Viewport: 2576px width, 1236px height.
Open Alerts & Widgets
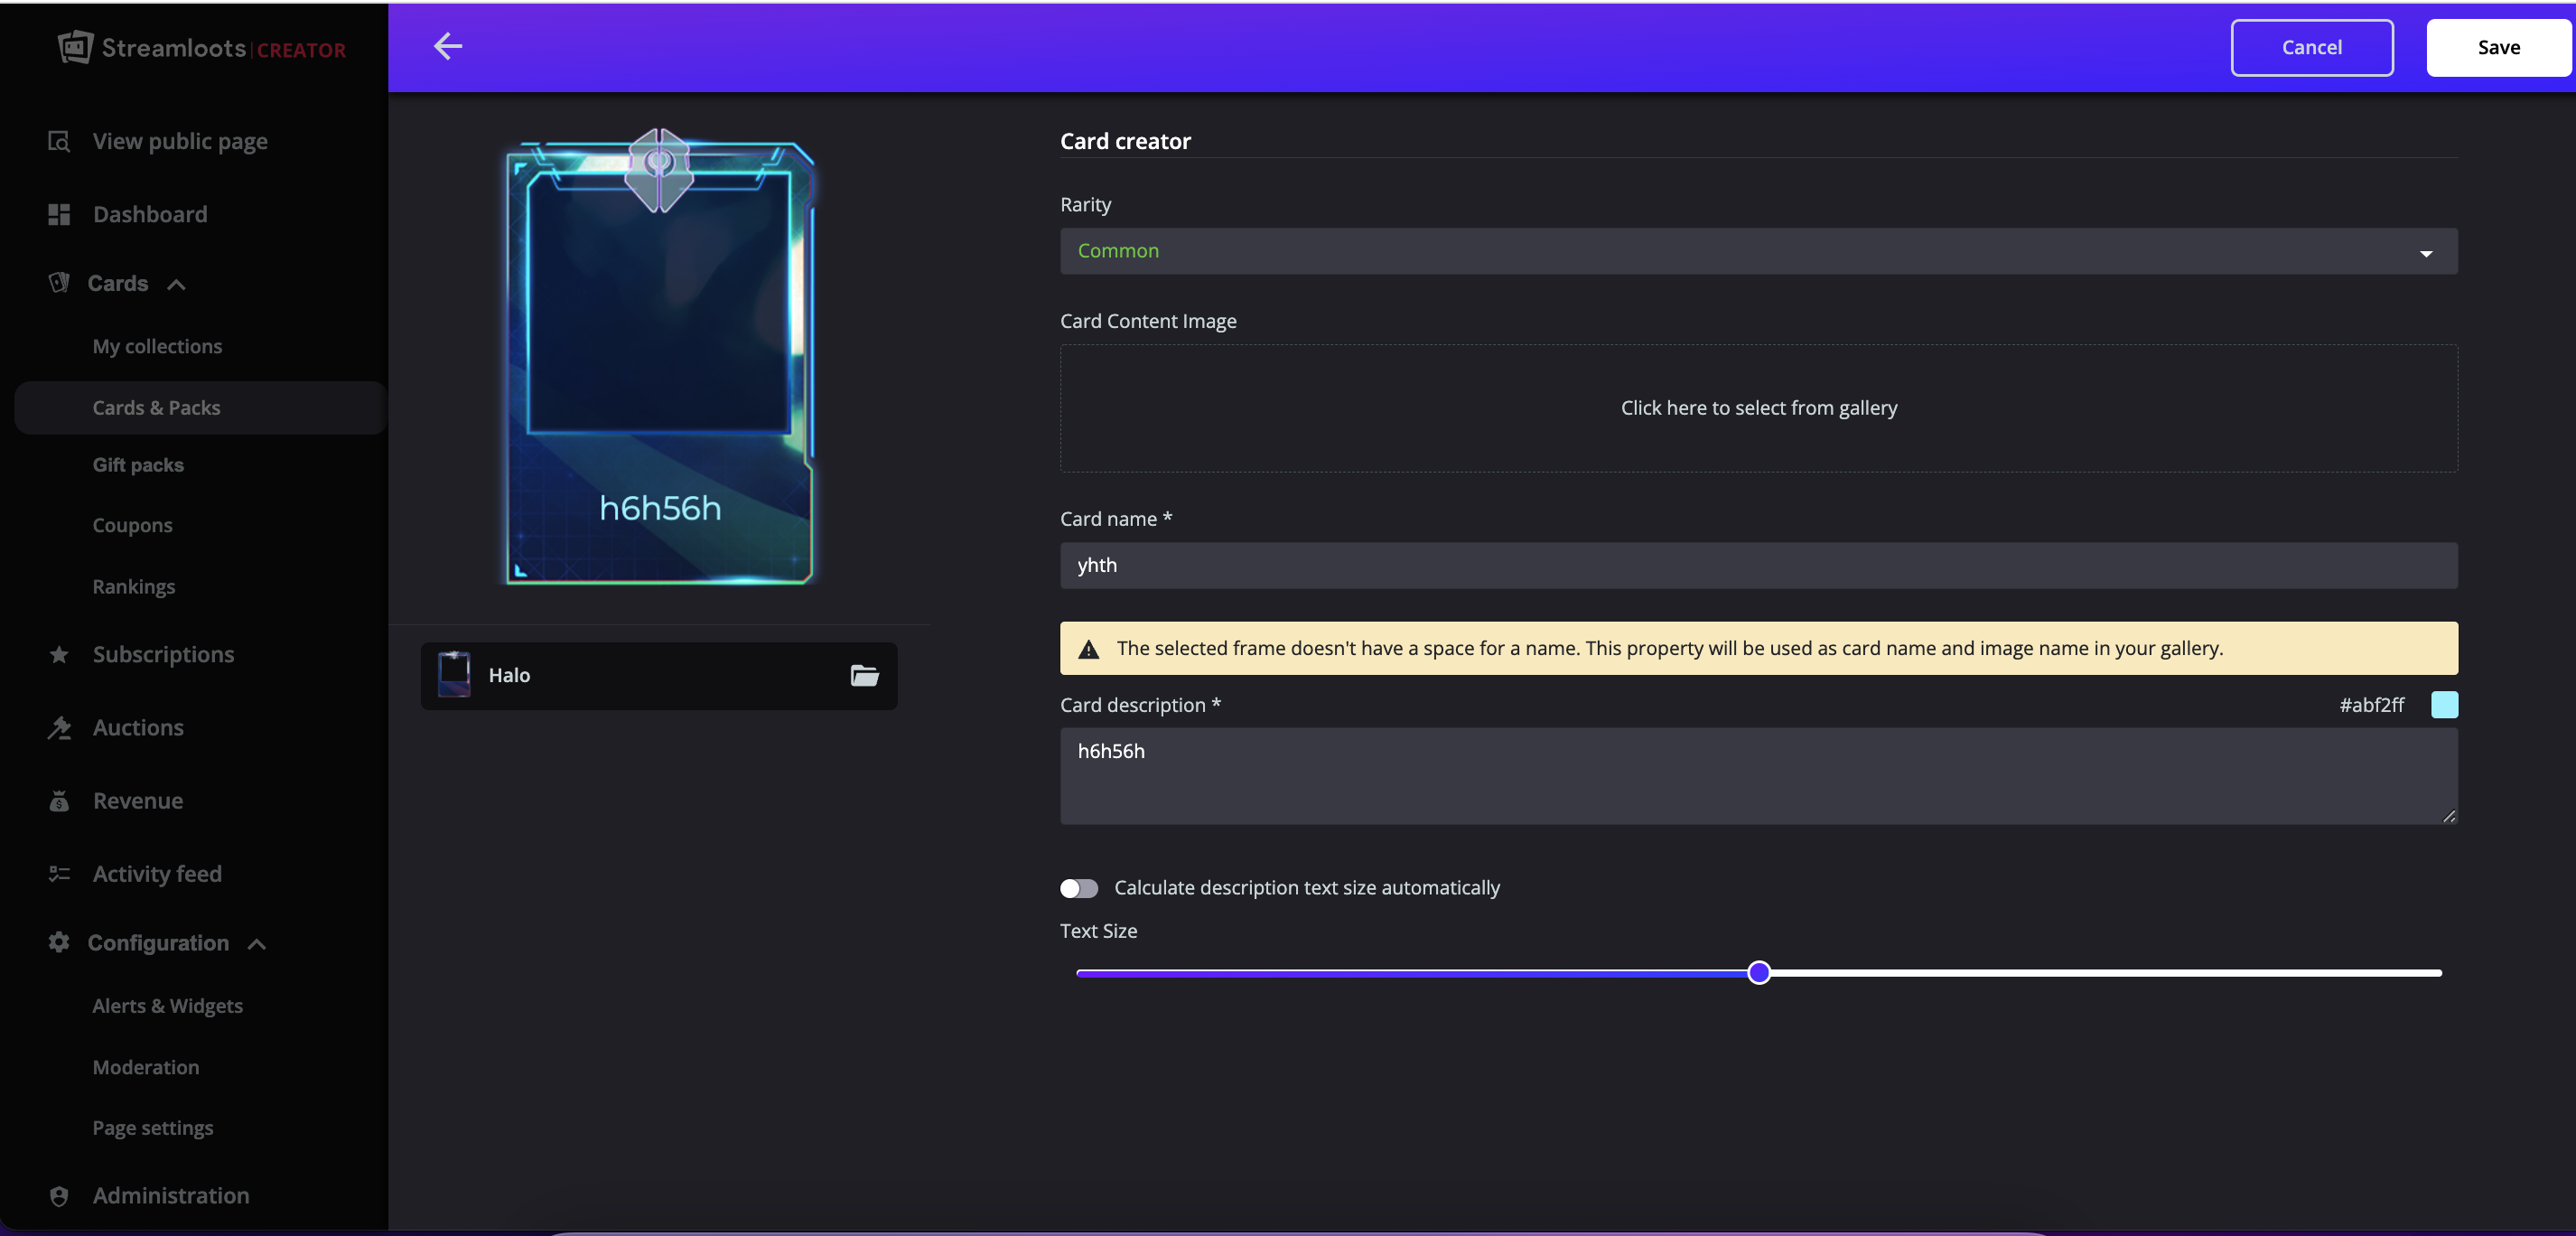[x=167, y=1005]
